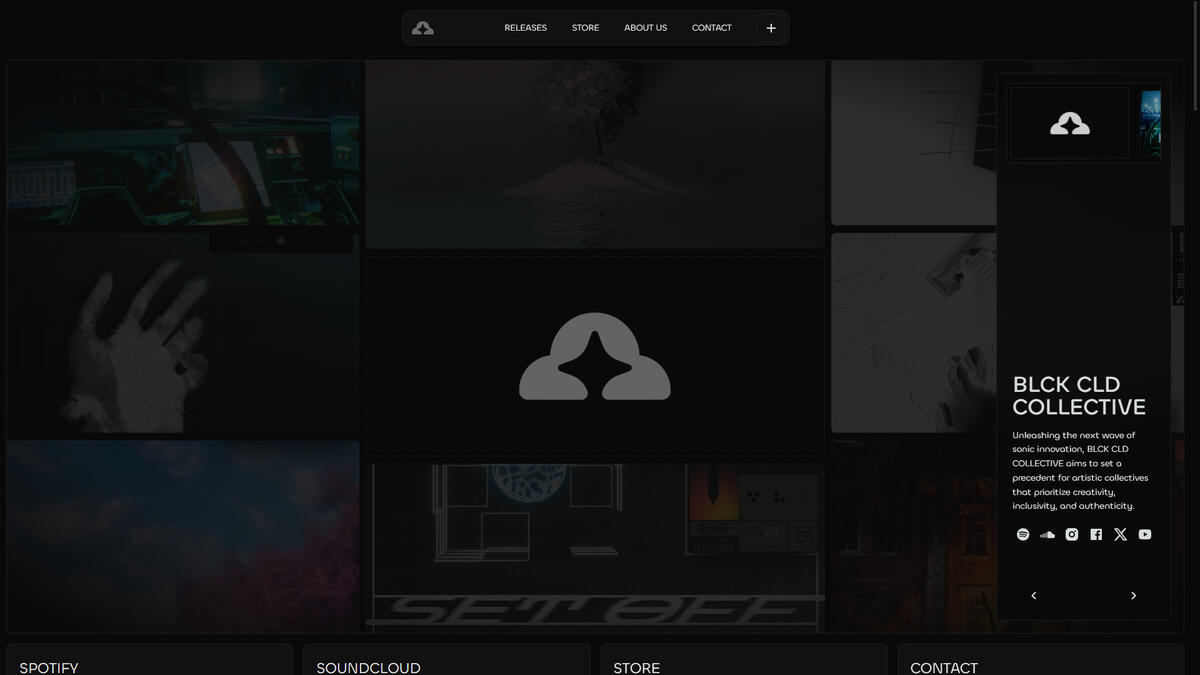Open the X (Twitter) icon
The image size is (1200, 675).
coord(1120,535)
